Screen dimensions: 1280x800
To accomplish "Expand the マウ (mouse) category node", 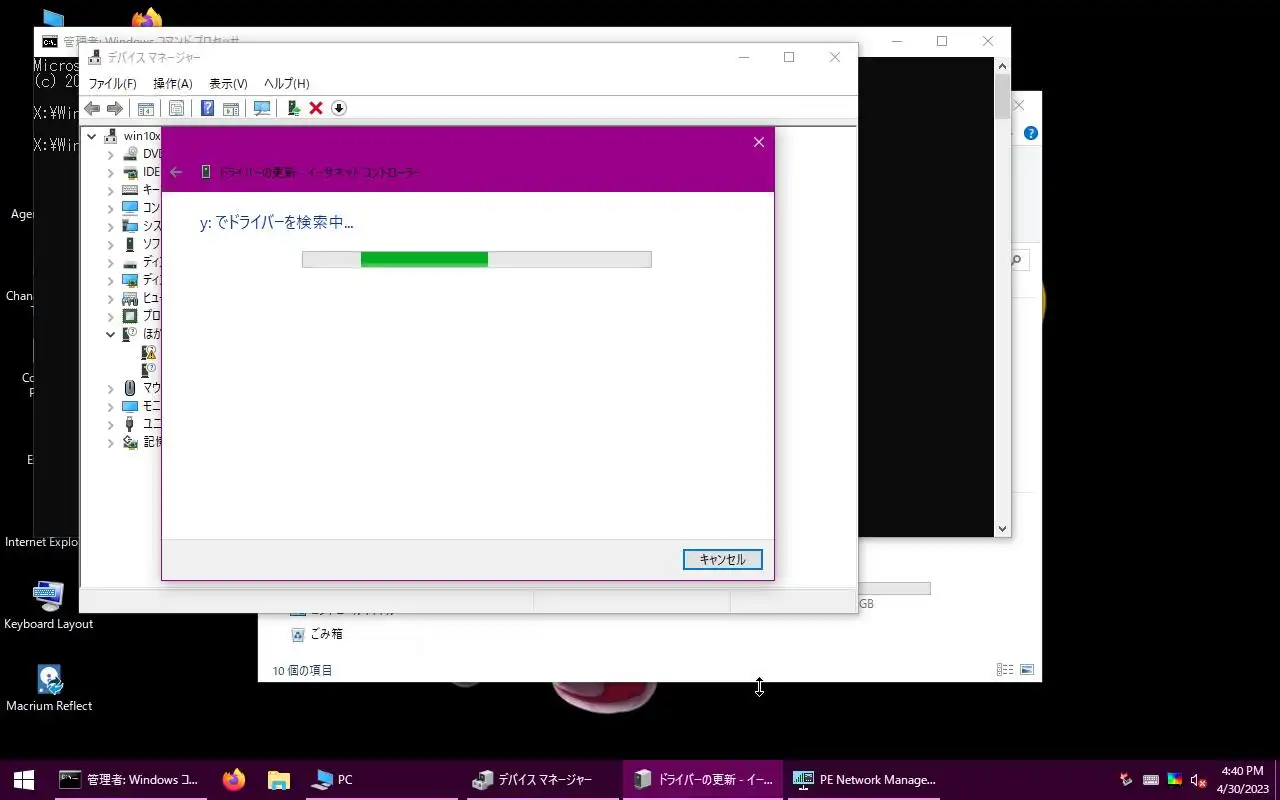I will [111, 388].
